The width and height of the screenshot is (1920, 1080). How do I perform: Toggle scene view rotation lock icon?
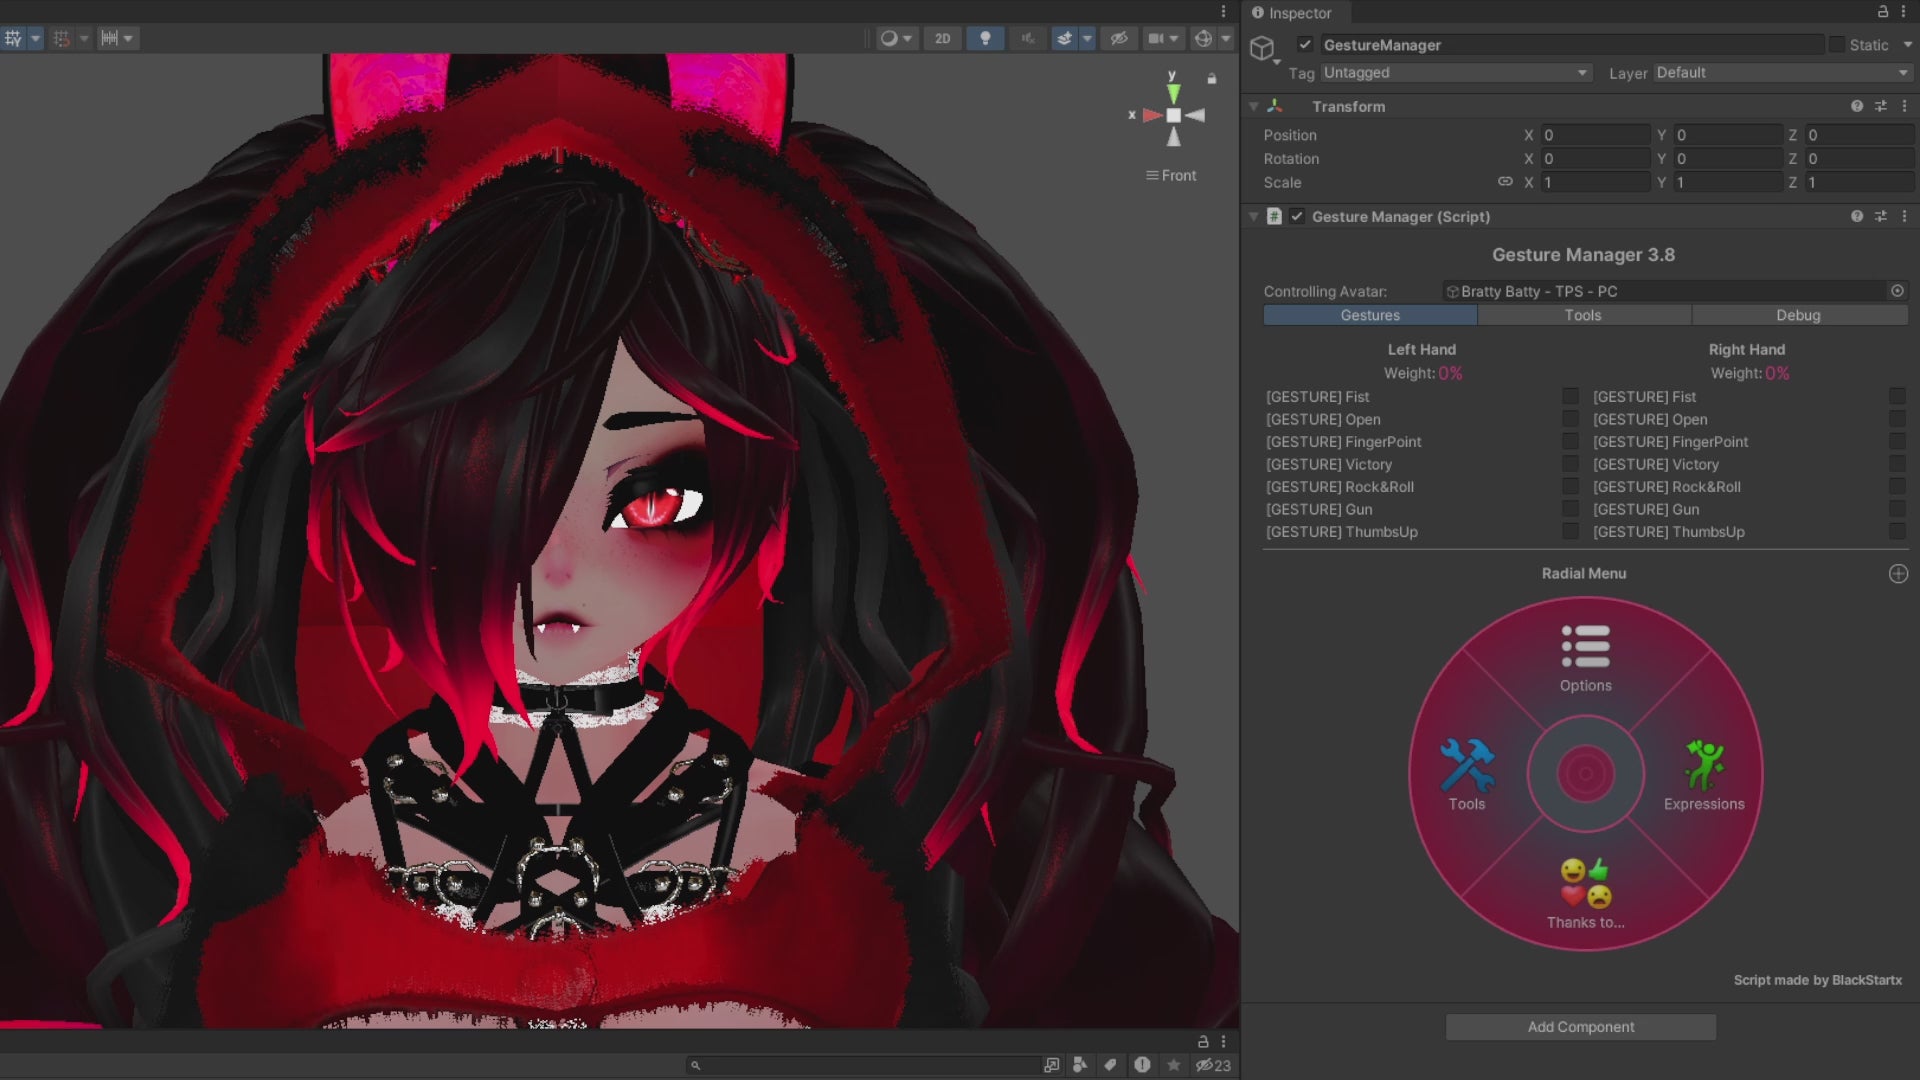point(1212,78)
